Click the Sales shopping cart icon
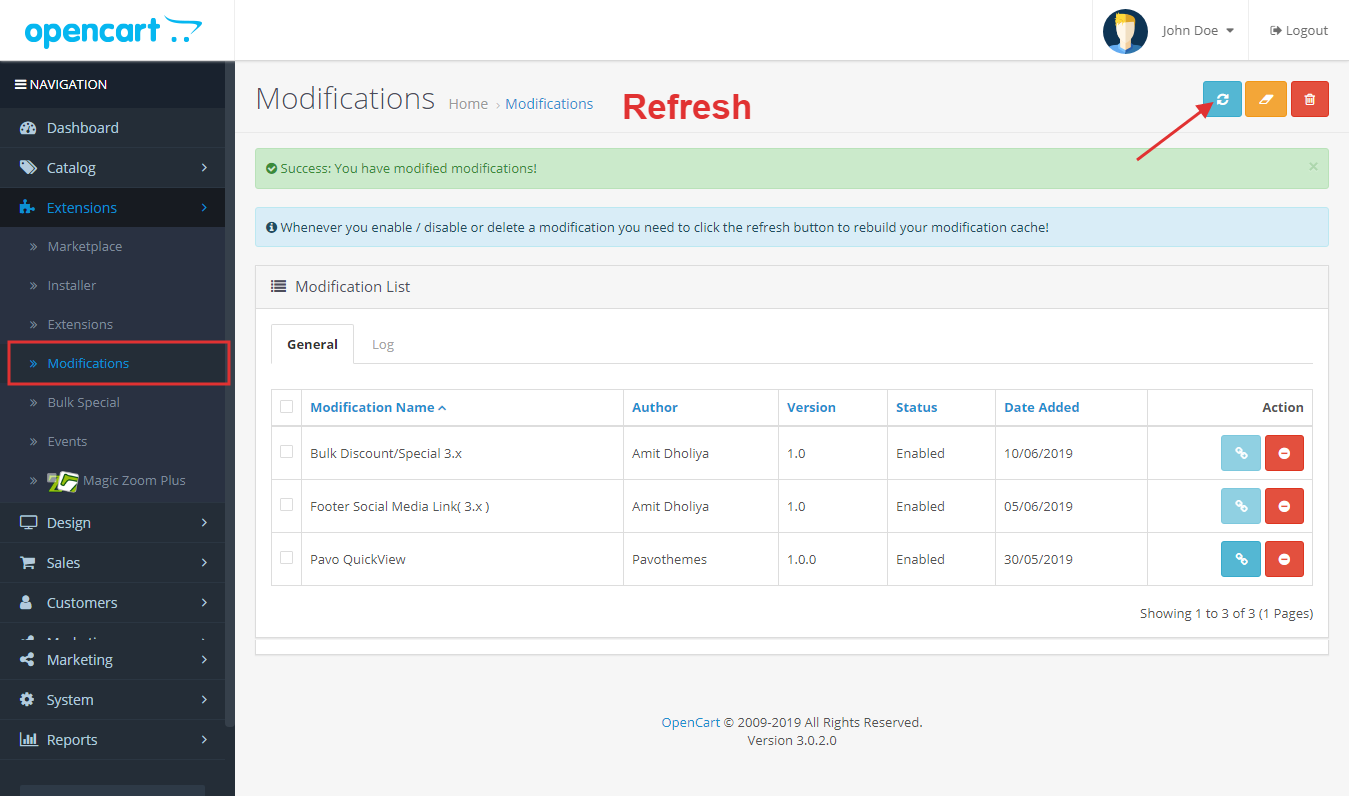The height and width of the screenshot is (796, 1349). [x=28, y=563]
